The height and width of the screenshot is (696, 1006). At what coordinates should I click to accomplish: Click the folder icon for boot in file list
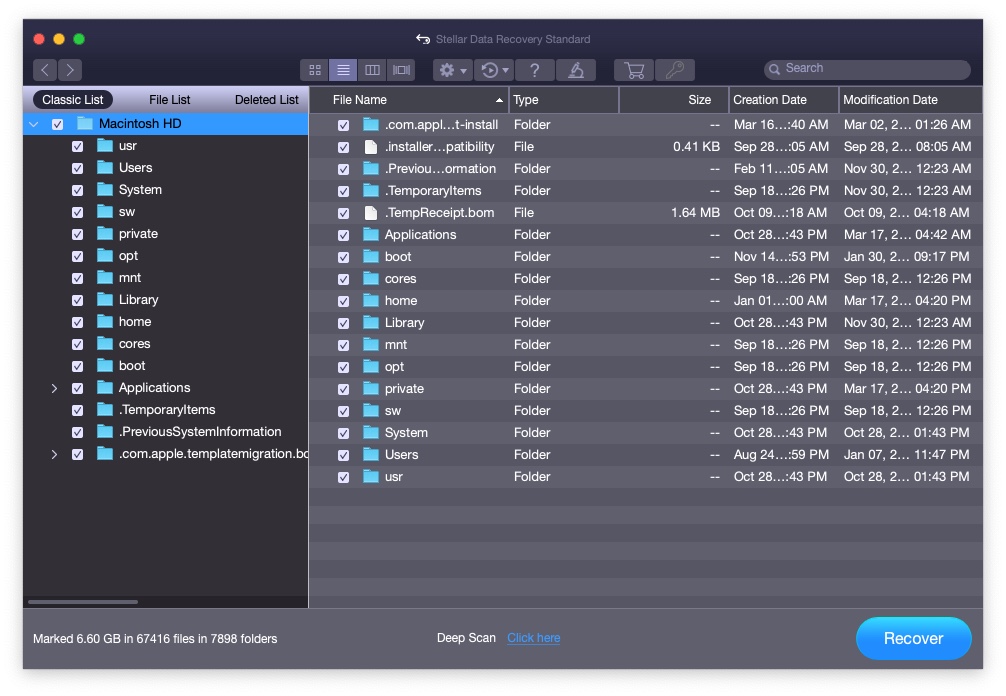371,257
